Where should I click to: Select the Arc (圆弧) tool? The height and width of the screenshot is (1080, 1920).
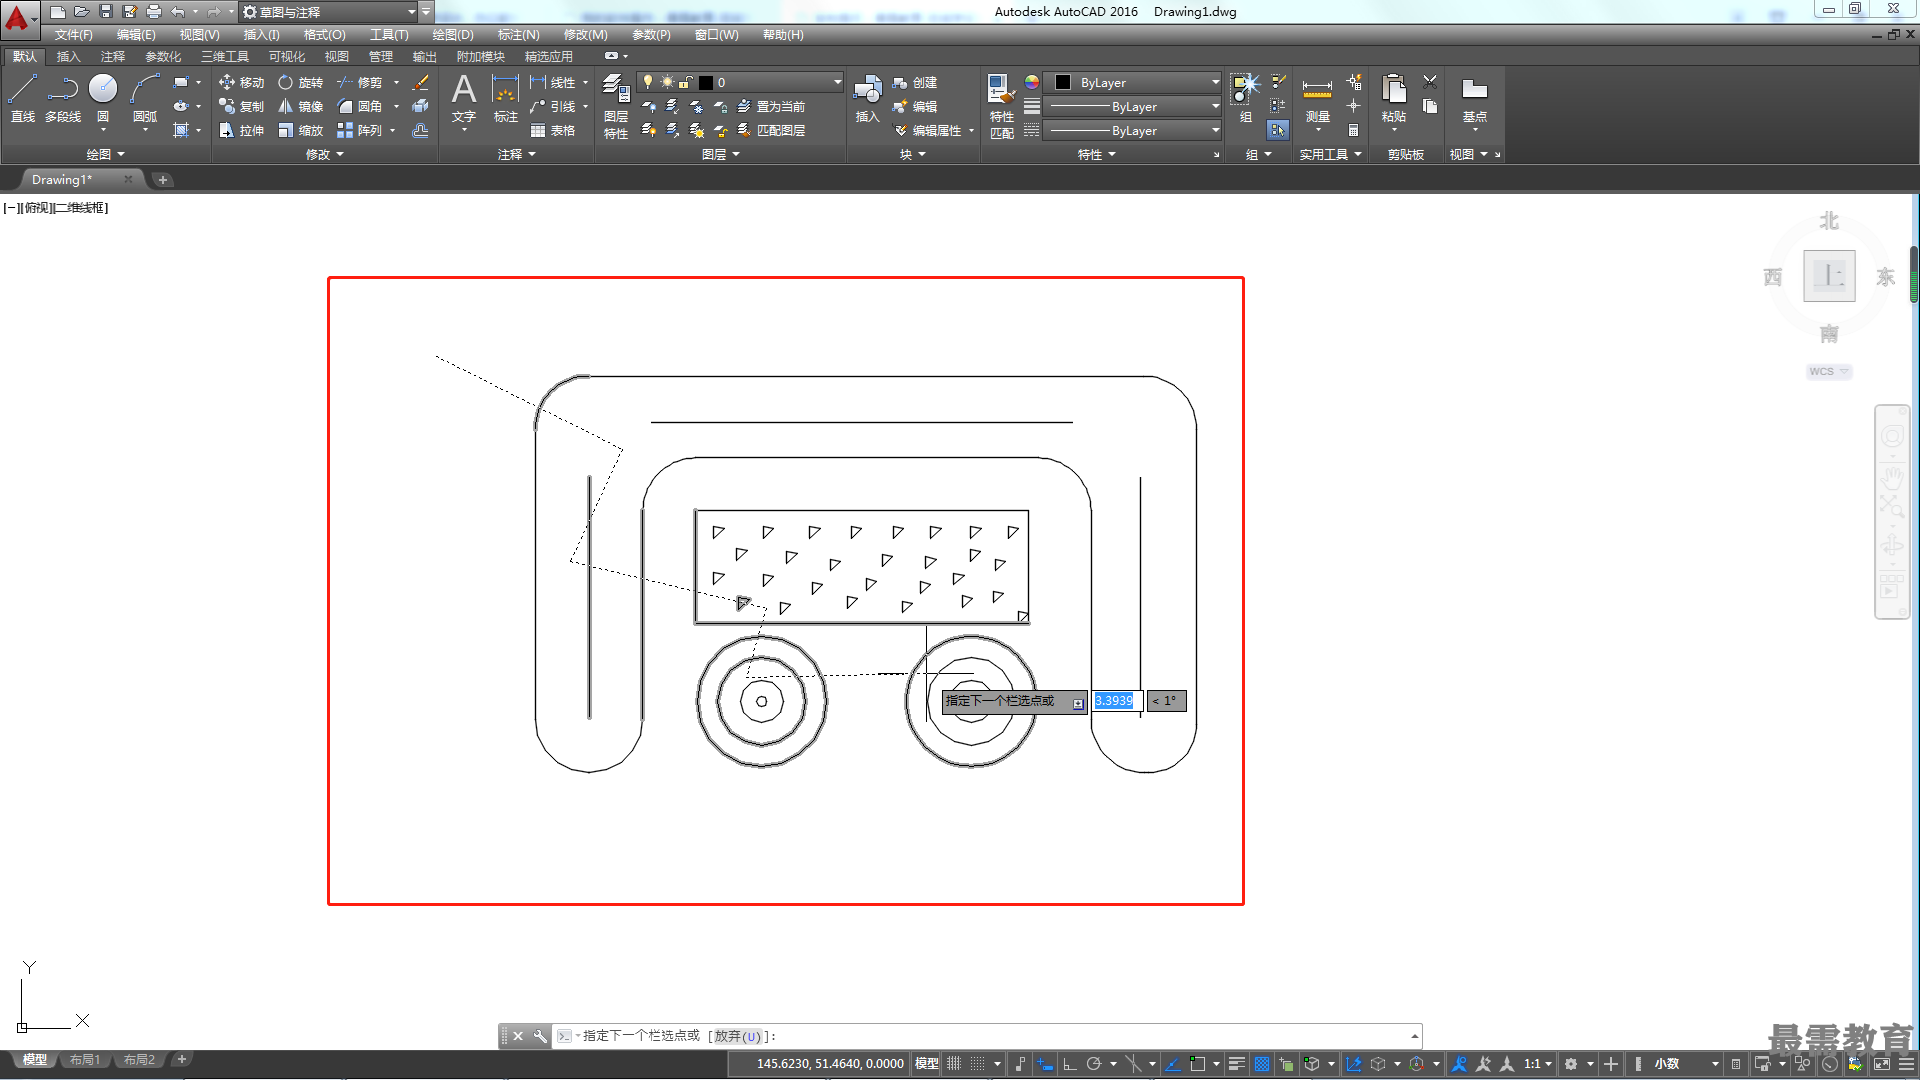tap(145, 98)
